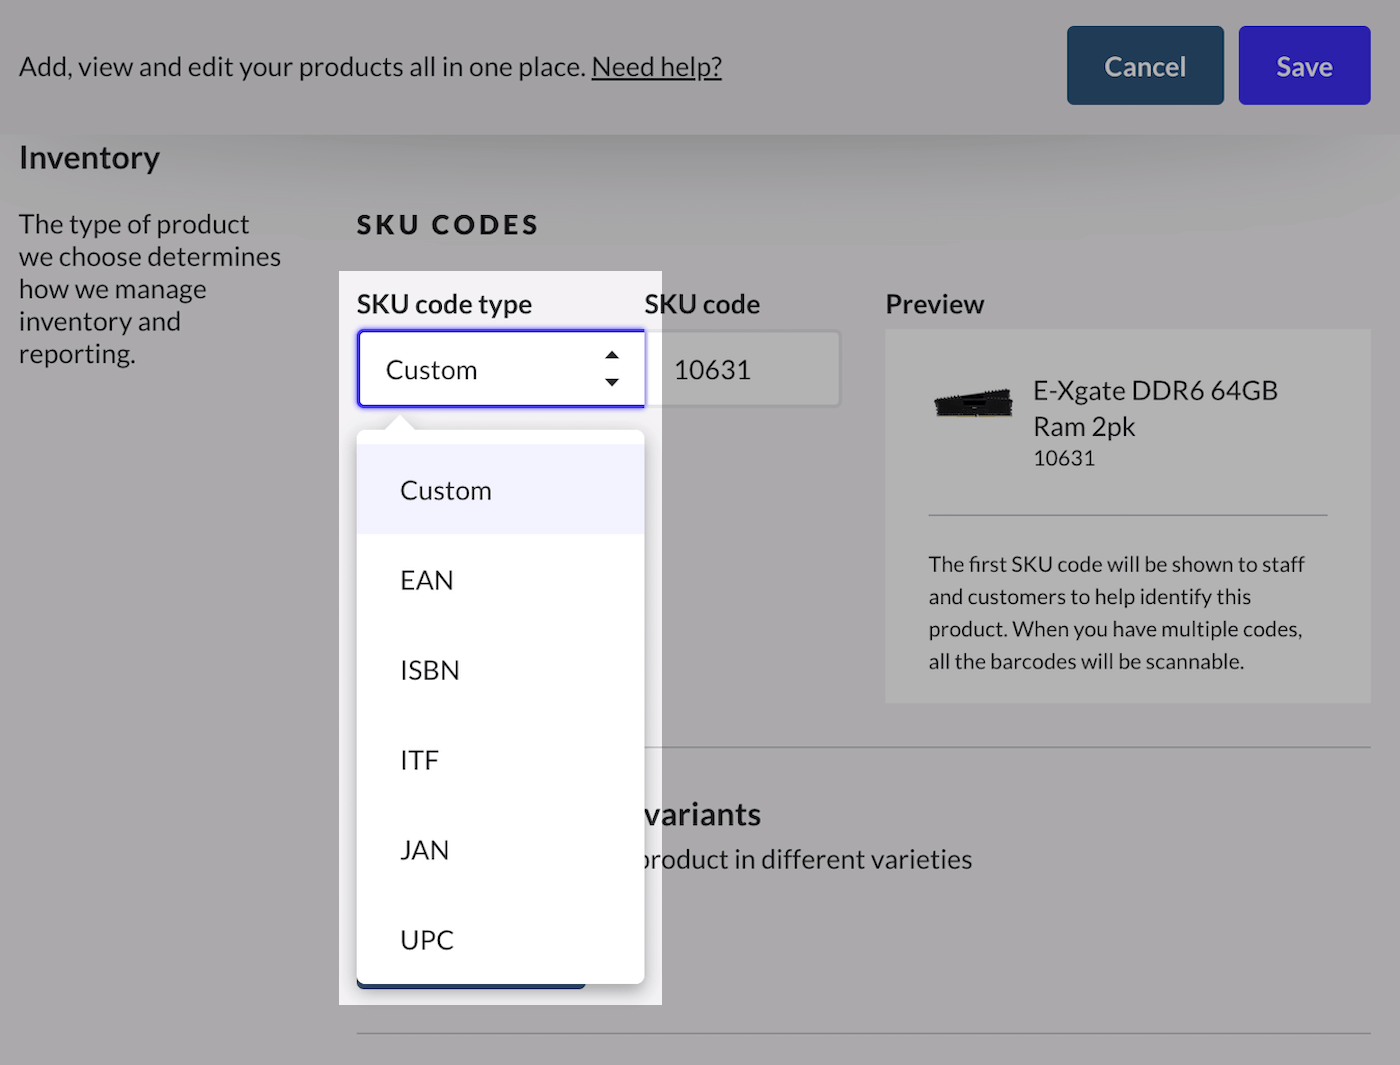Click the Inventory section heading
Viewport: 1400px width, 1065px height.
point(89,157)
